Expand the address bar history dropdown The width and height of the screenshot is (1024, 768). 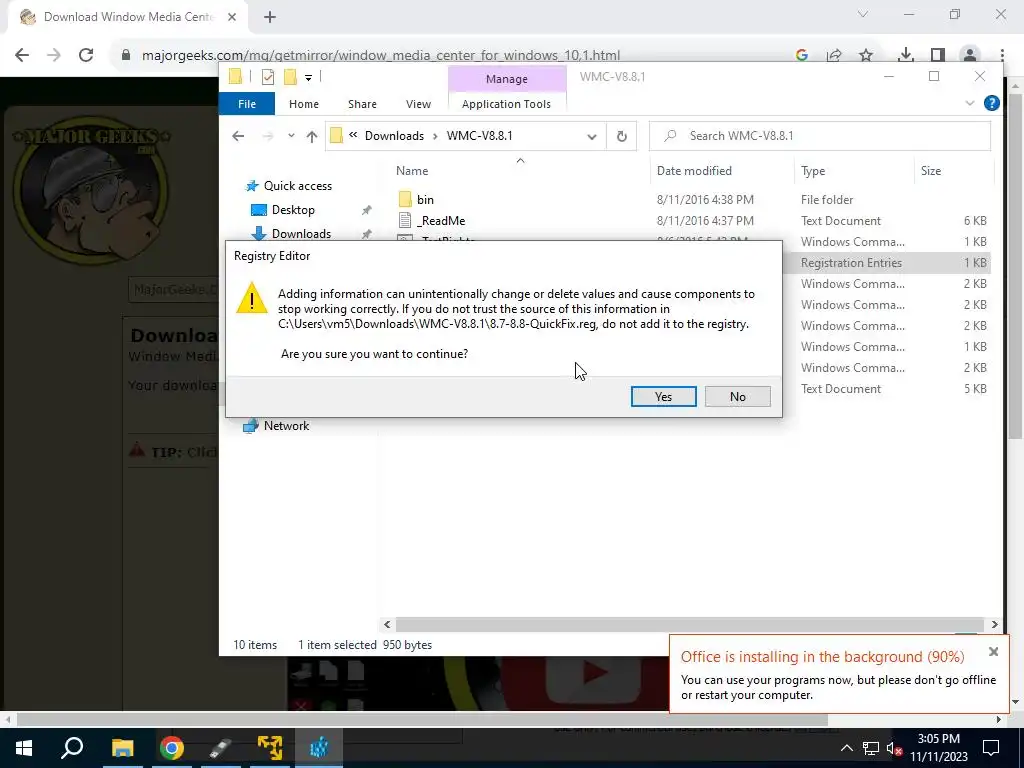(x=592, y=136)
